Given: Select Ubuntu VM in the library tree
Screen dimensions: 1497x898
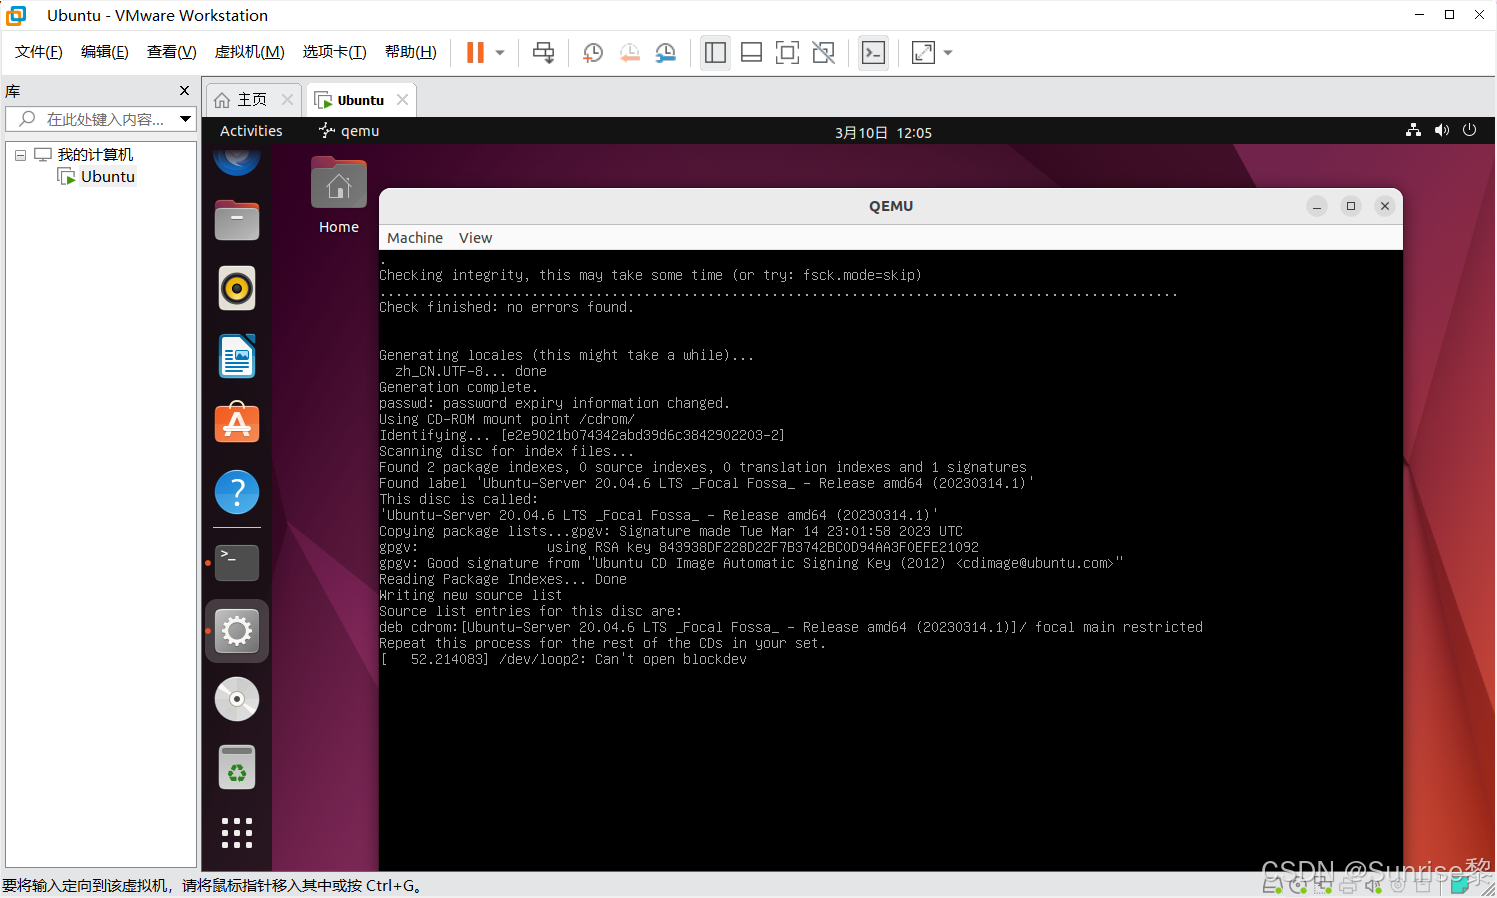Looking at the screenshot, I should (x=107, y=177).
